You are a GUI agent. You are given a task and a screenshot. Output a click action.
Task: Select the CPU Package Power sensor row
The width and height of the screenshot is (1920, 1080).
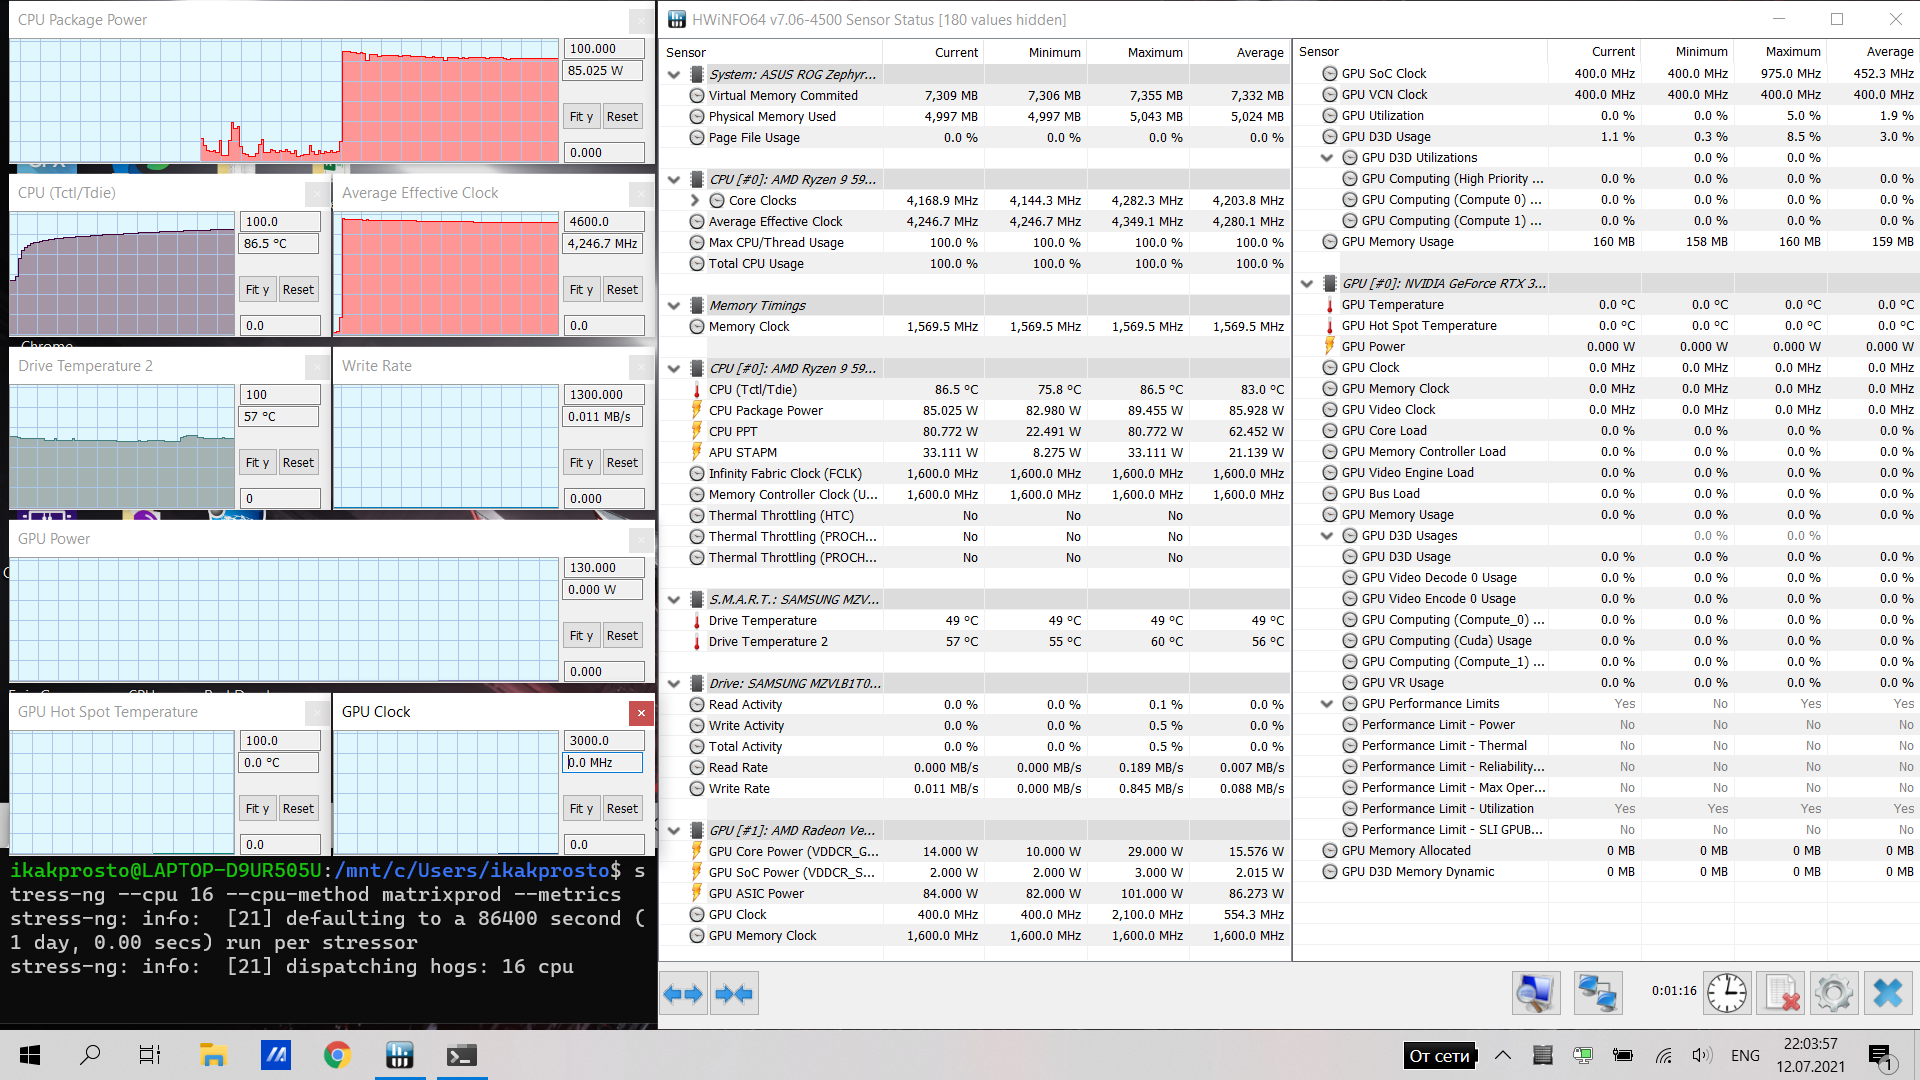[x=975, y=411]
